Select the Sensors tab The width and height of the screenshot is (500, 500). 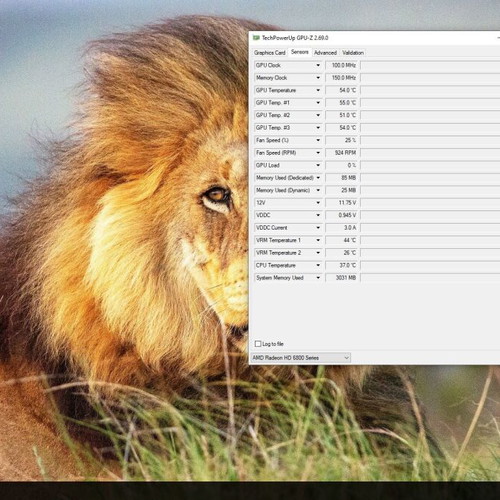(300, 52)
